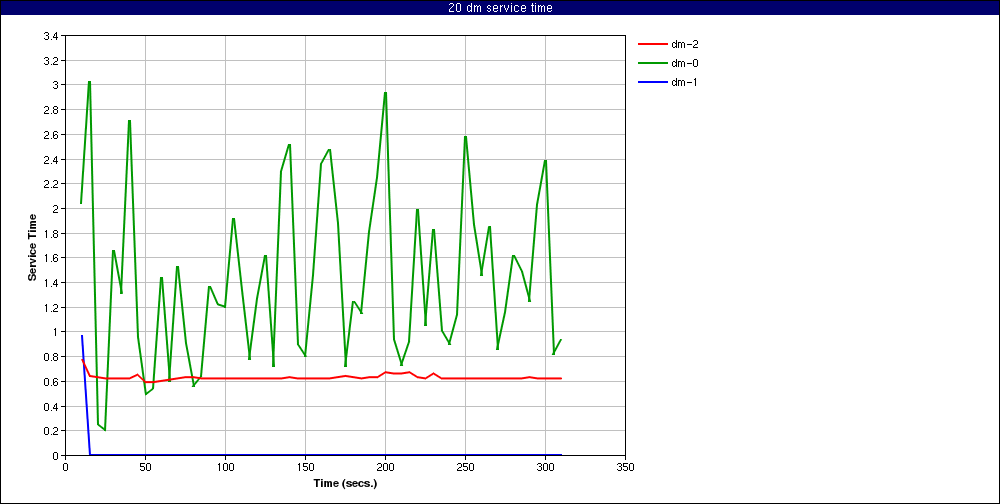Screen dimensions: 1000x504
Task: Click the red dm-2 legend line swatch
Action: pyautogui.click(x=652, y=44)
